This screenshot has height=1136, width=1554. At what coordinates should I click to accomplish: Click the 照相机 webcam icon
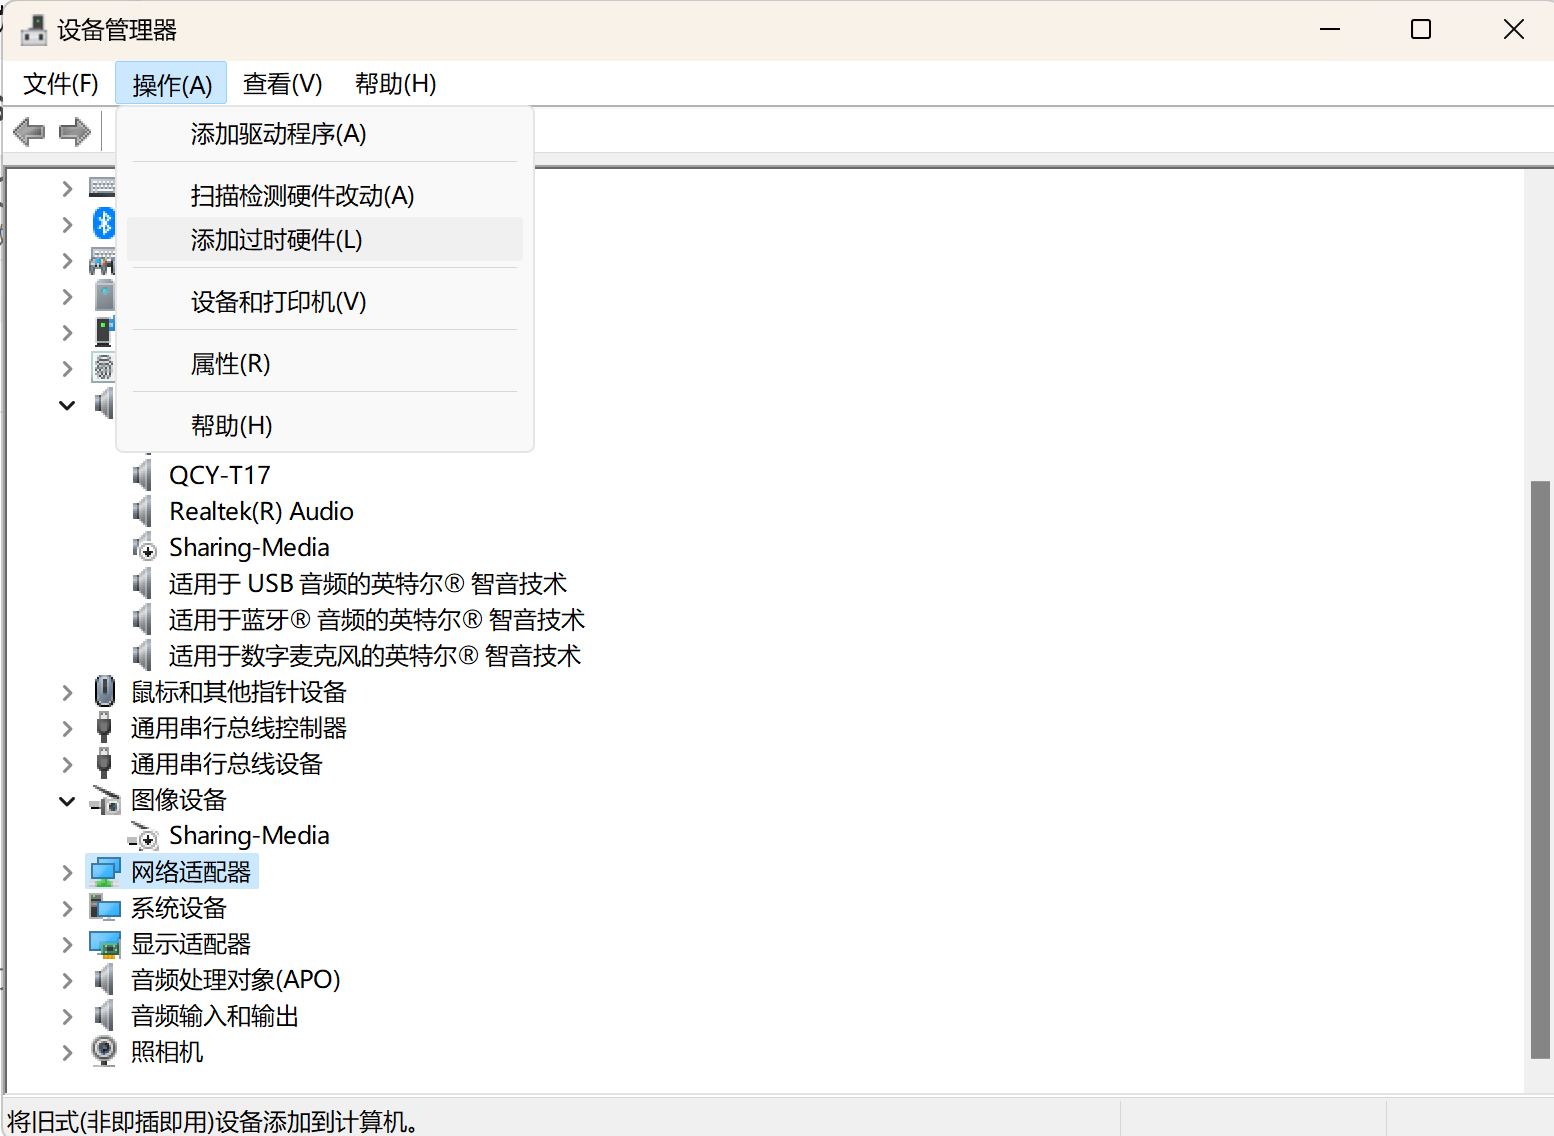104,1051
